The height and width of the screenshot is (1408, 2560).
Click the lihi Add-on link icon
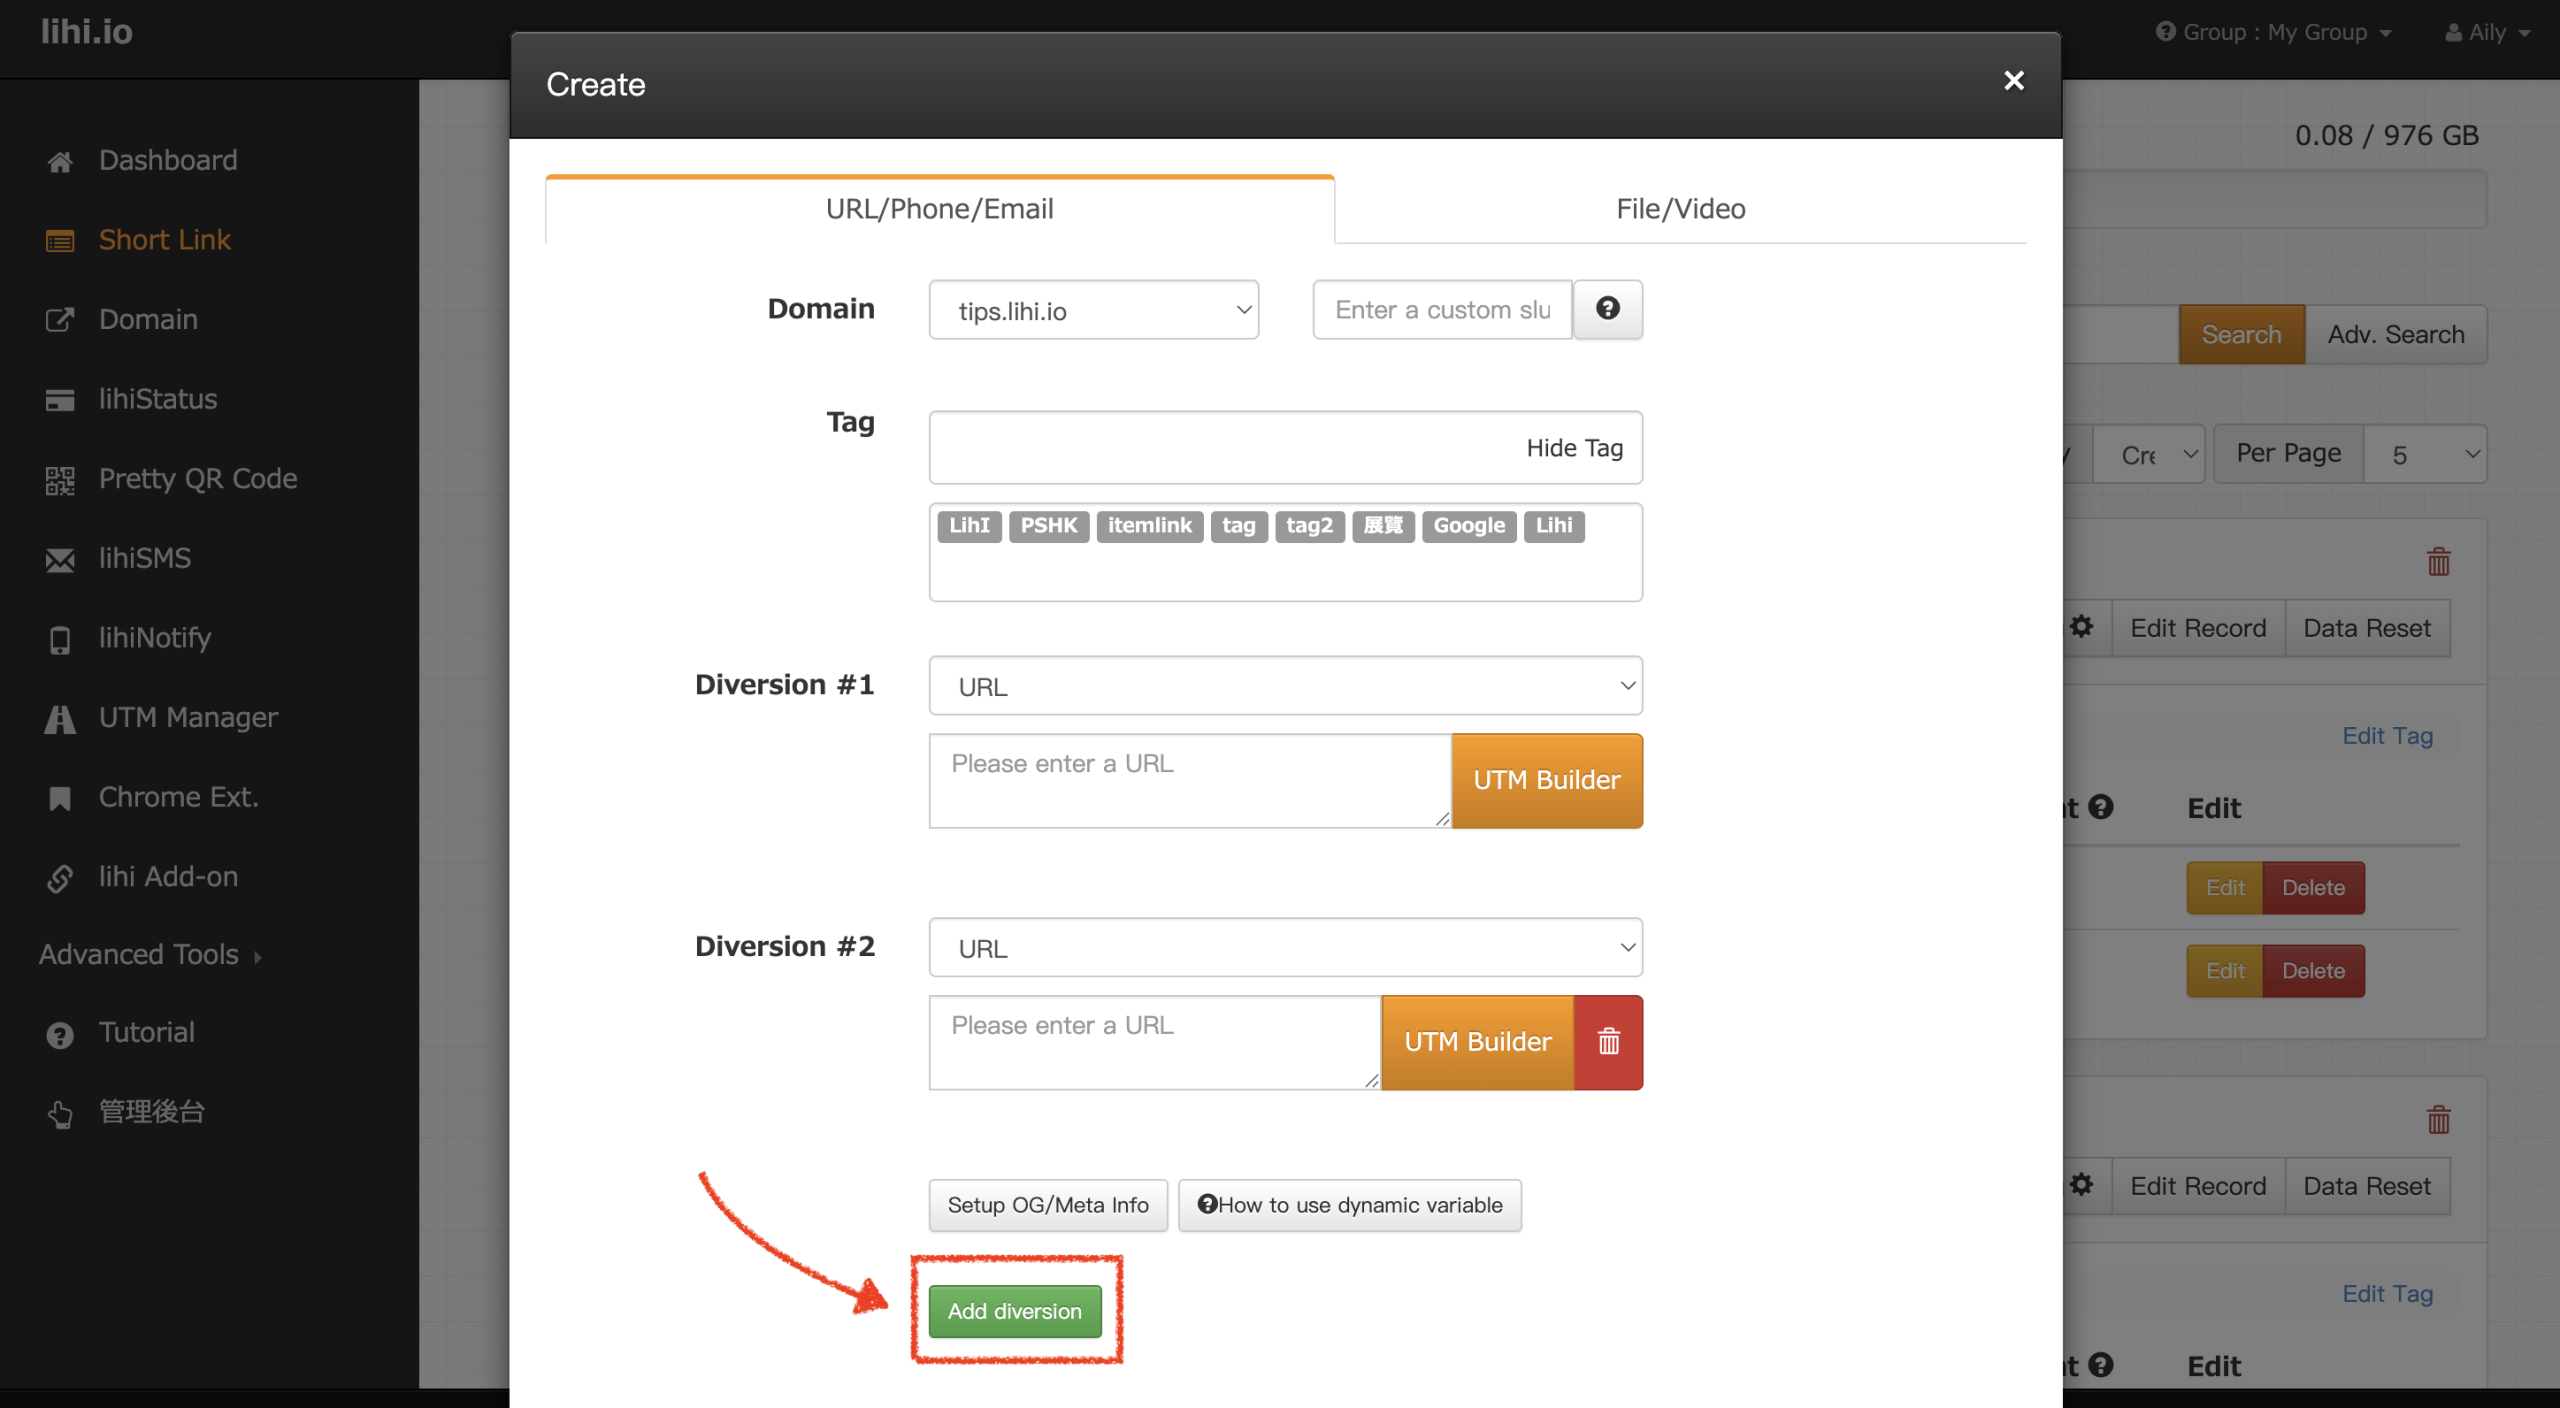coord(60,878)
